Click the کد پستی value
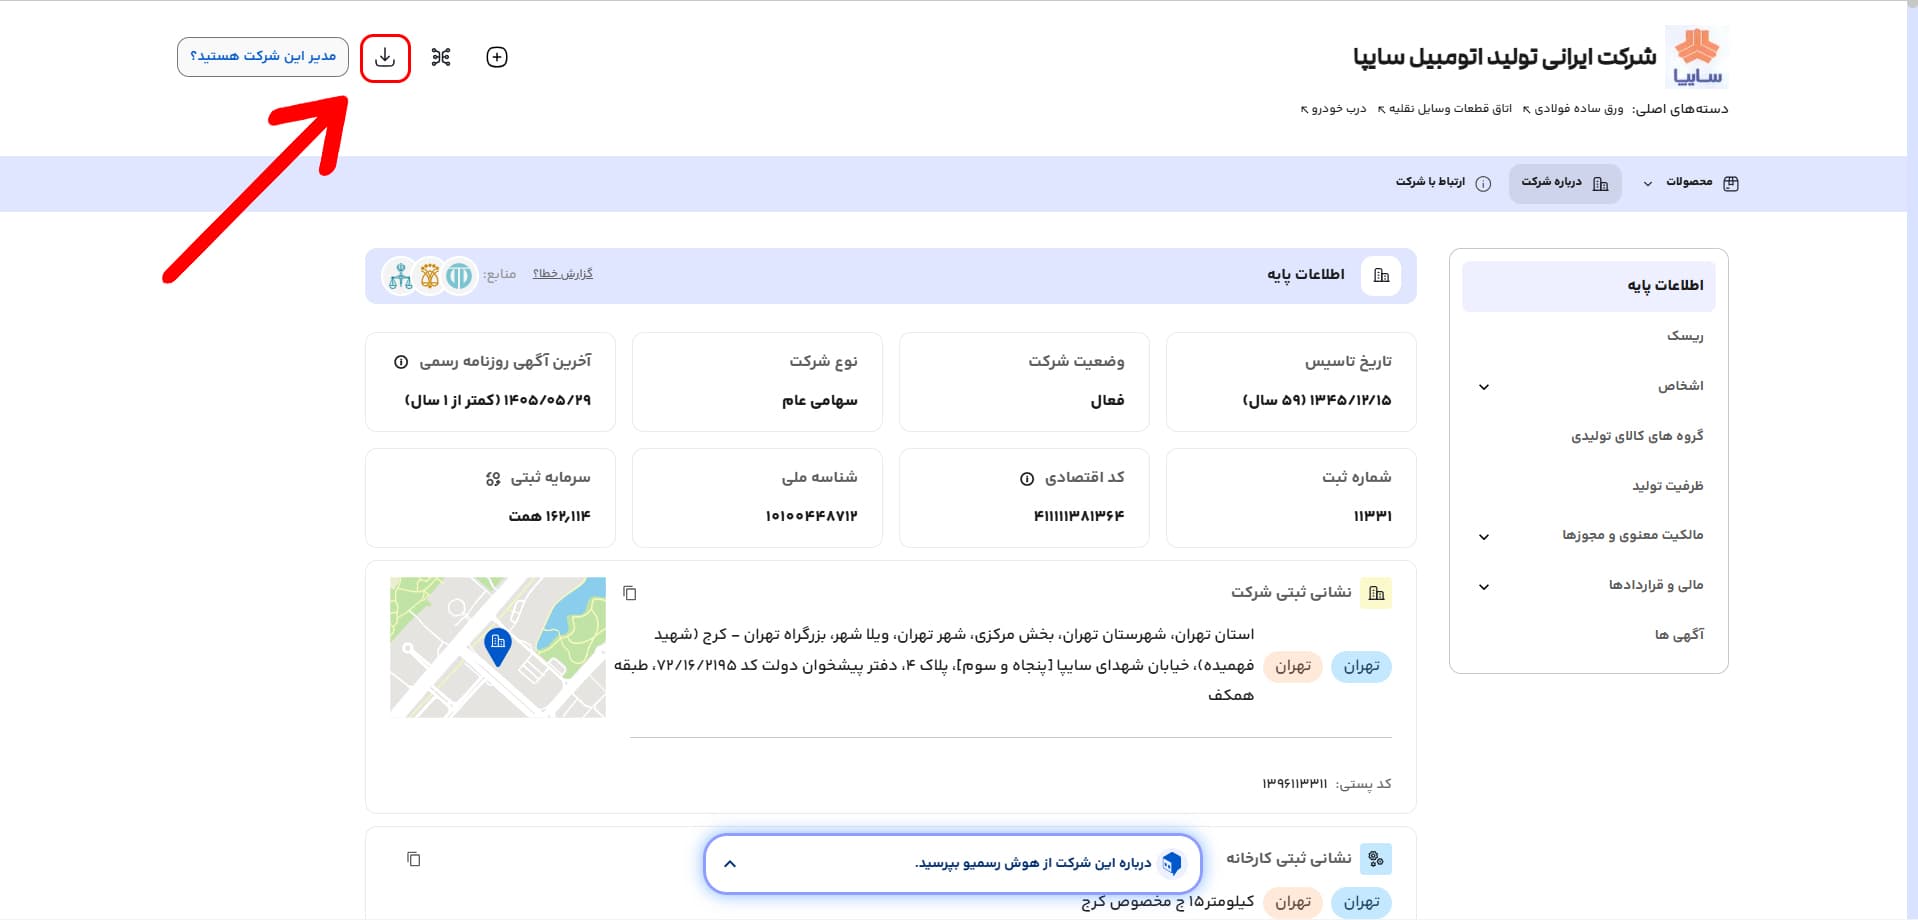 [x=1294, y=784]
